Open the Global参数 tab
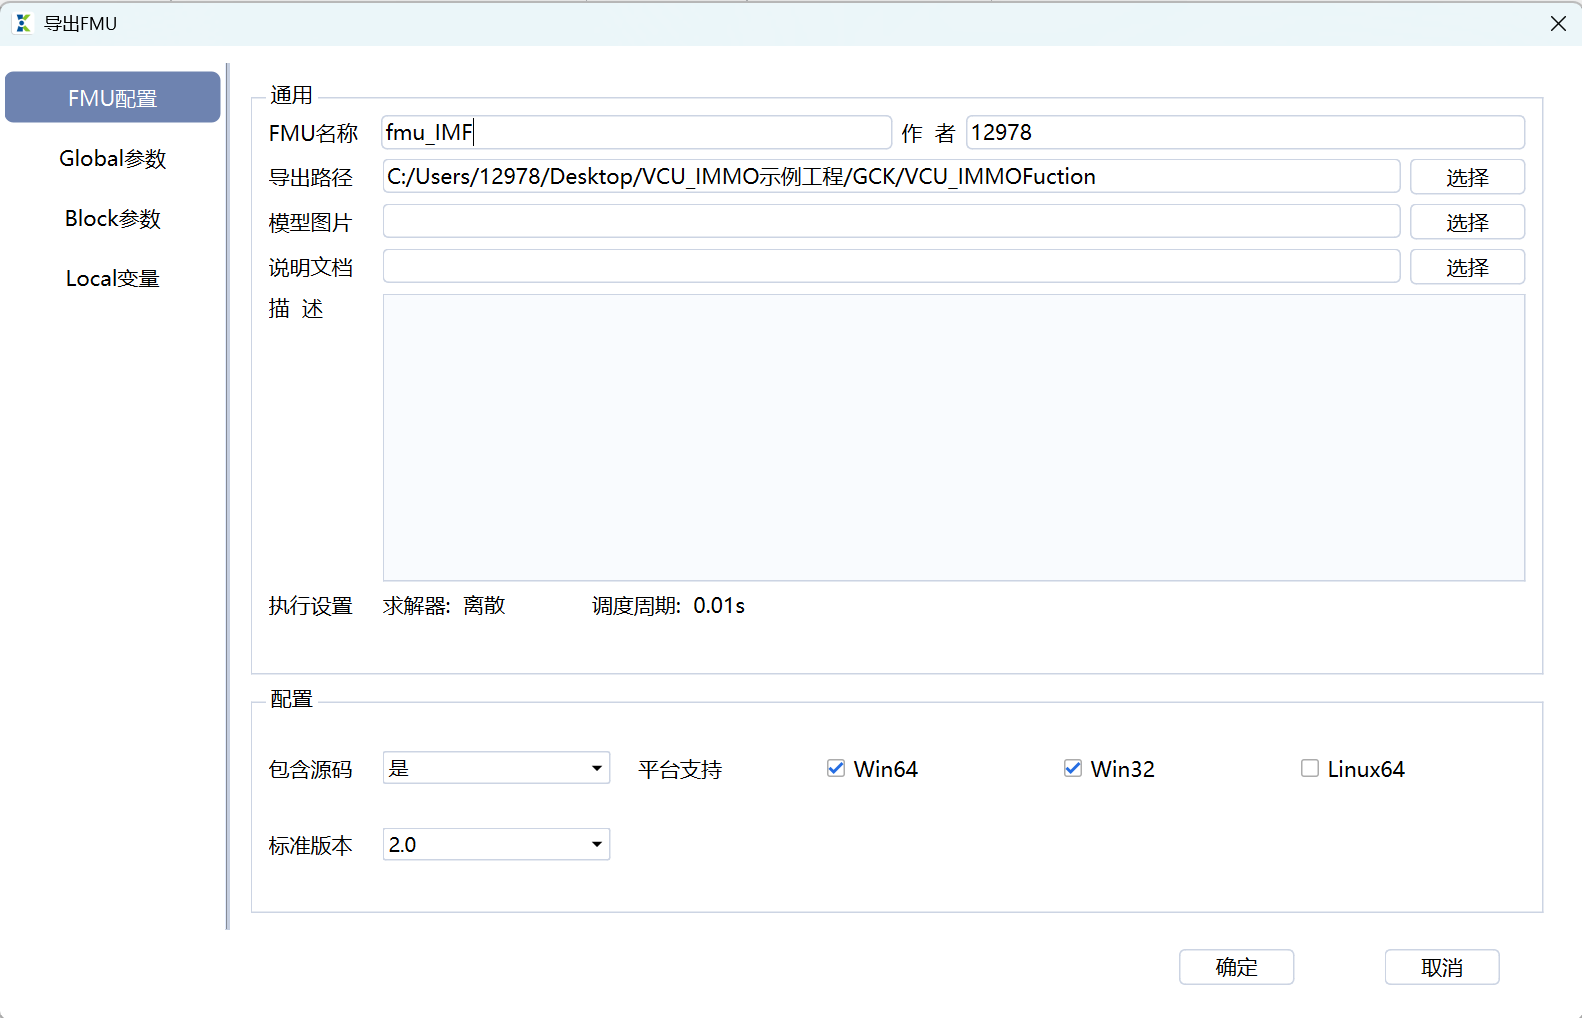Viewport: 1582px width, 1018px height. coord(113,158)
